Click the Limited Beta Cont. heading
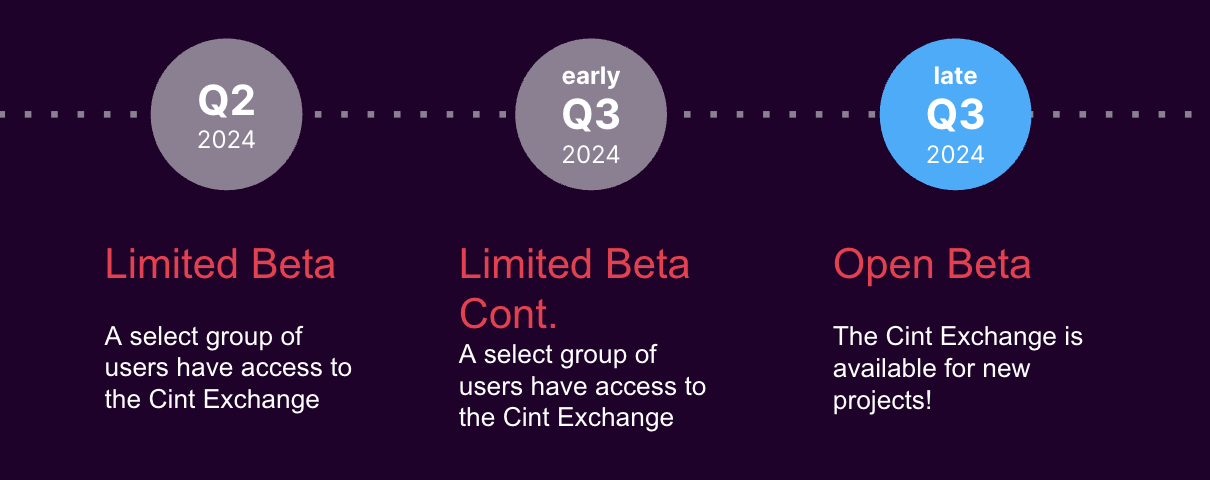 (x=574, y=290)
